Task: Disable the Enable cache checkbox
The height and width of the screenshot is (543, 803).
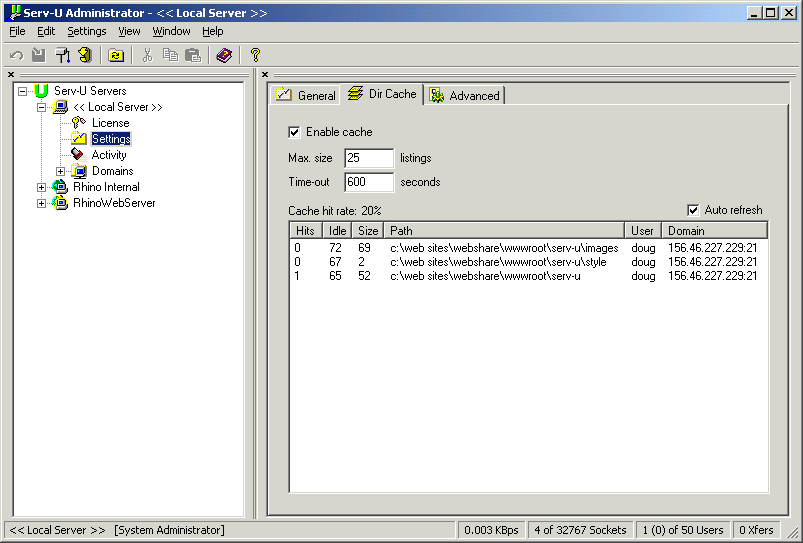Action: click(x=294, y=132)
